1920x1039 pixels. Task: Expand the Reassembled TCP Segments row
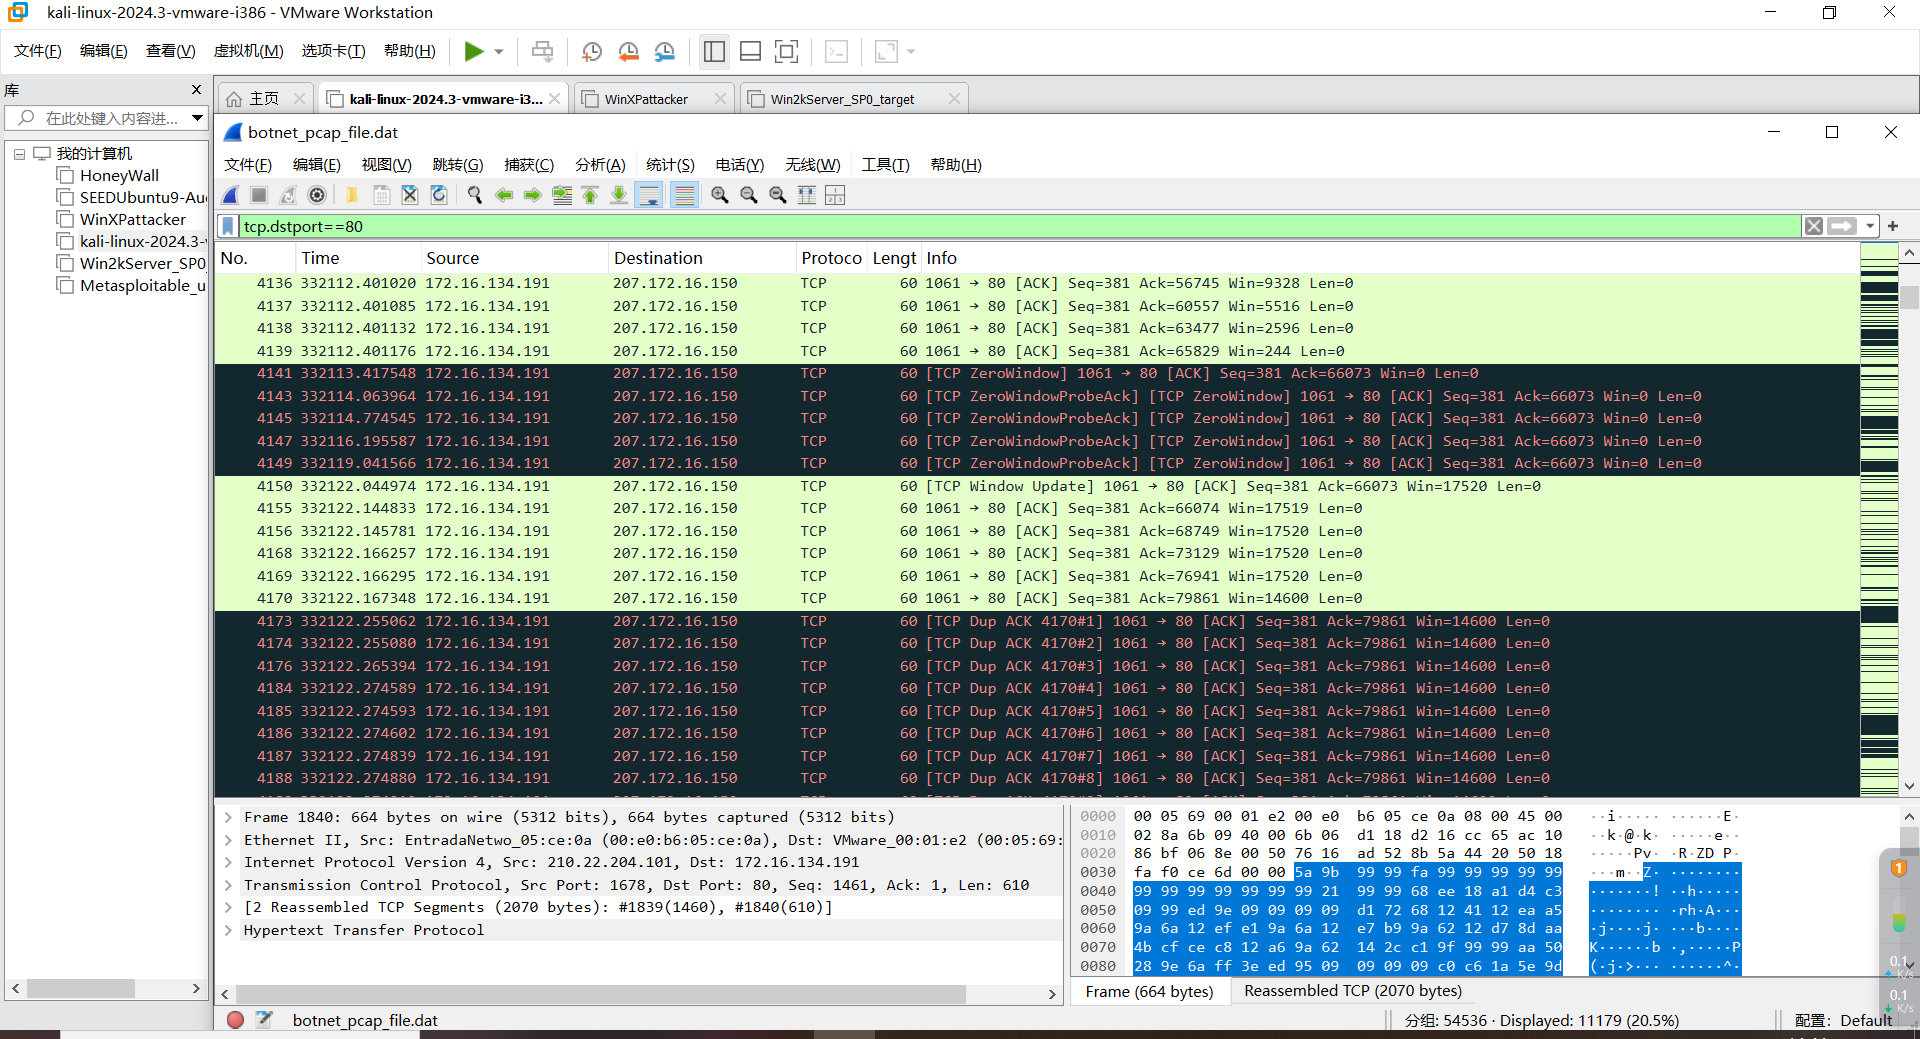pyautogui.click(x=228, y=907)
